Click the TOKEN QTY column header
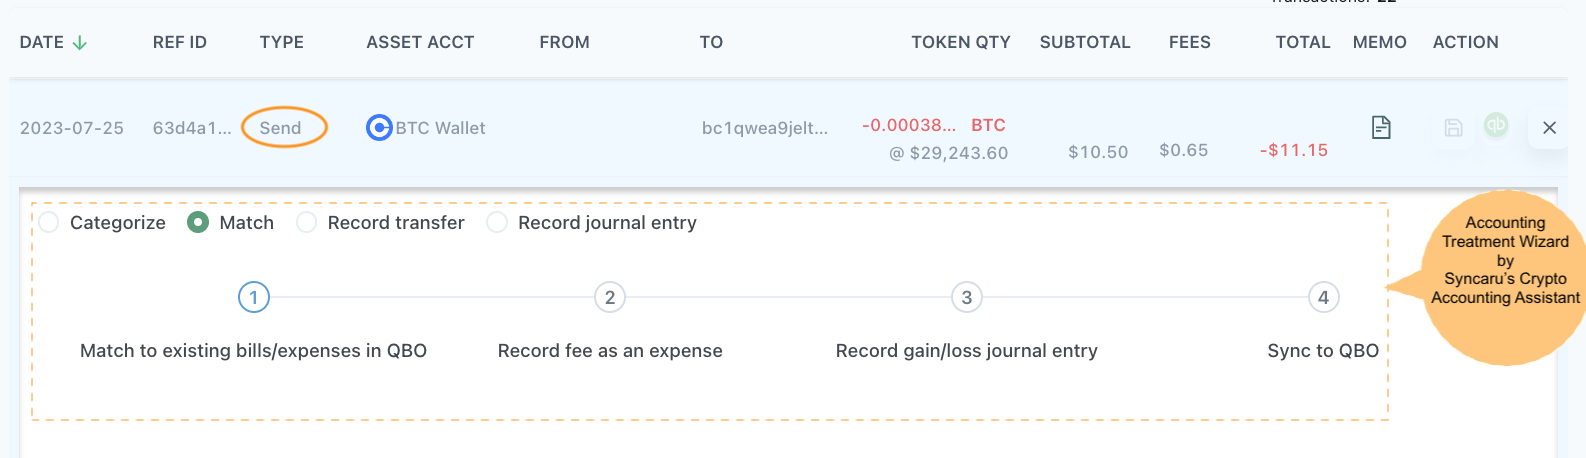The width and height of the screenshot is (1586, 458). (x=961, y=42)
